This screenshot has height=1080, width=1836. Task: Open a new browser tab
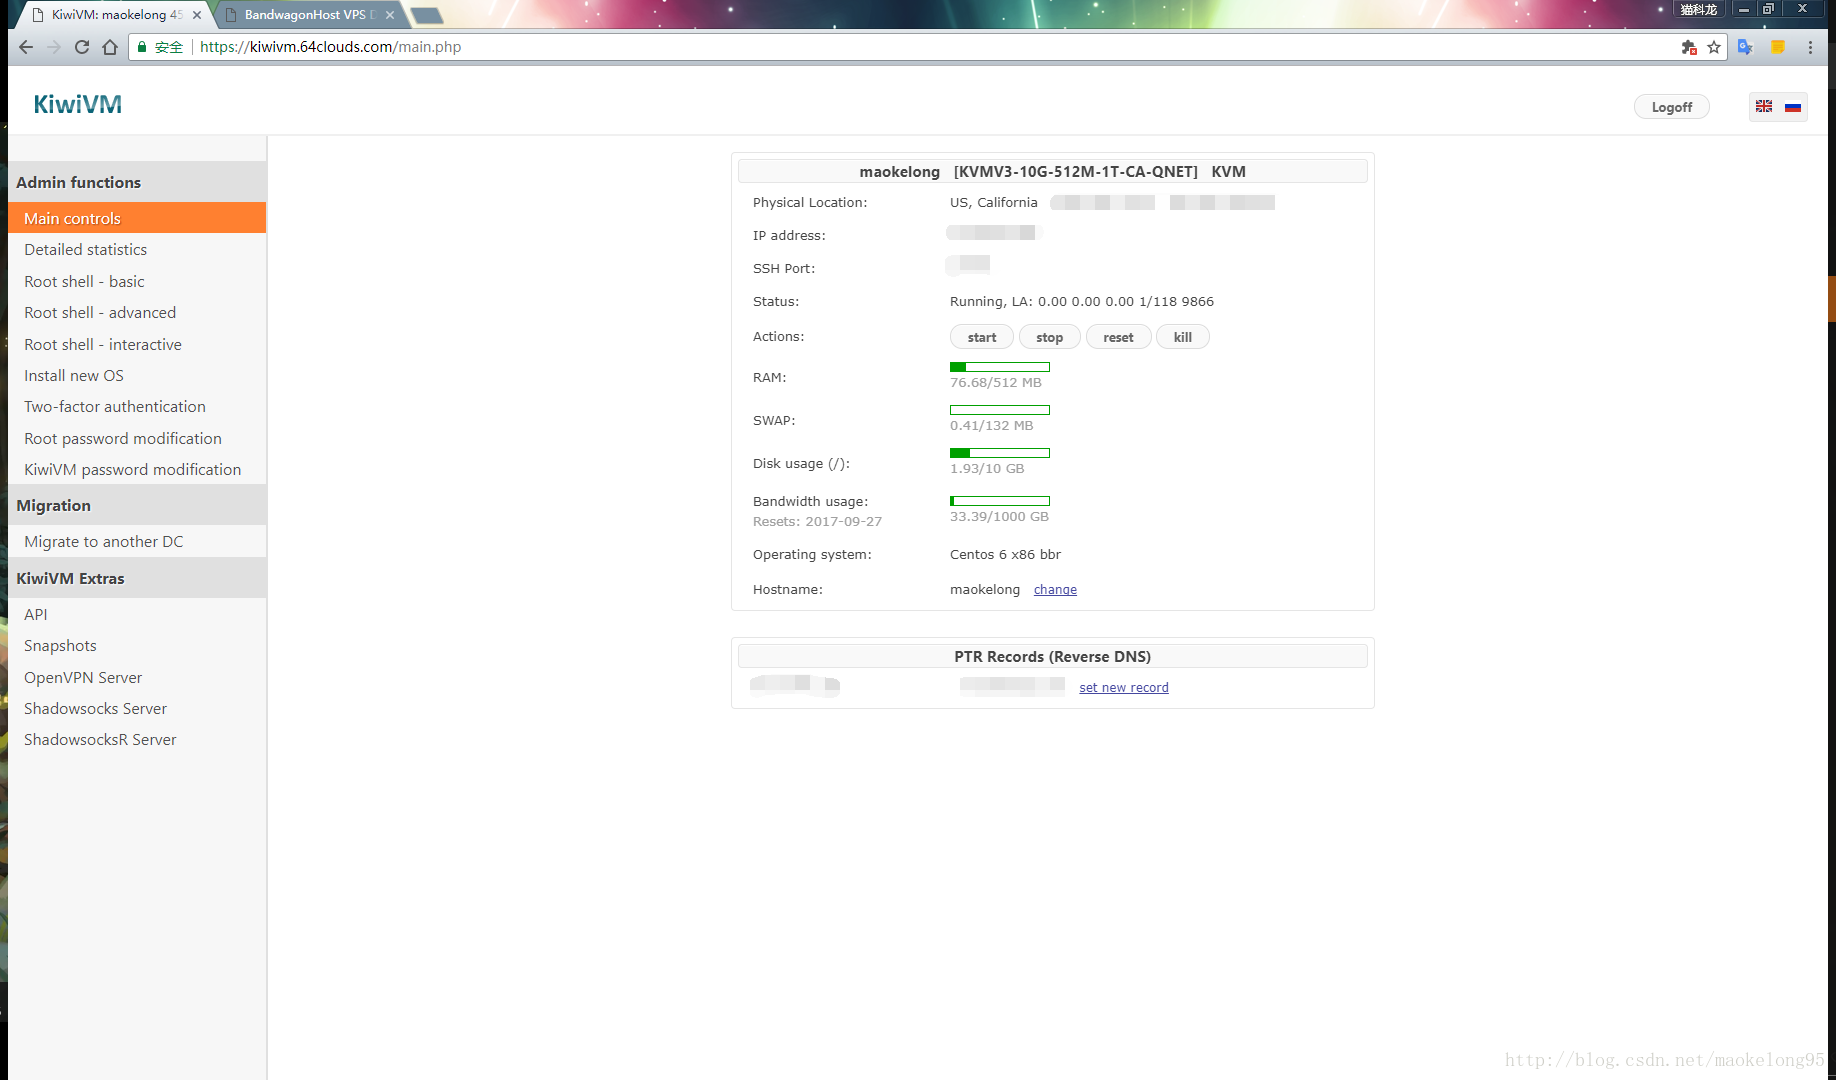tap(427, 15)
